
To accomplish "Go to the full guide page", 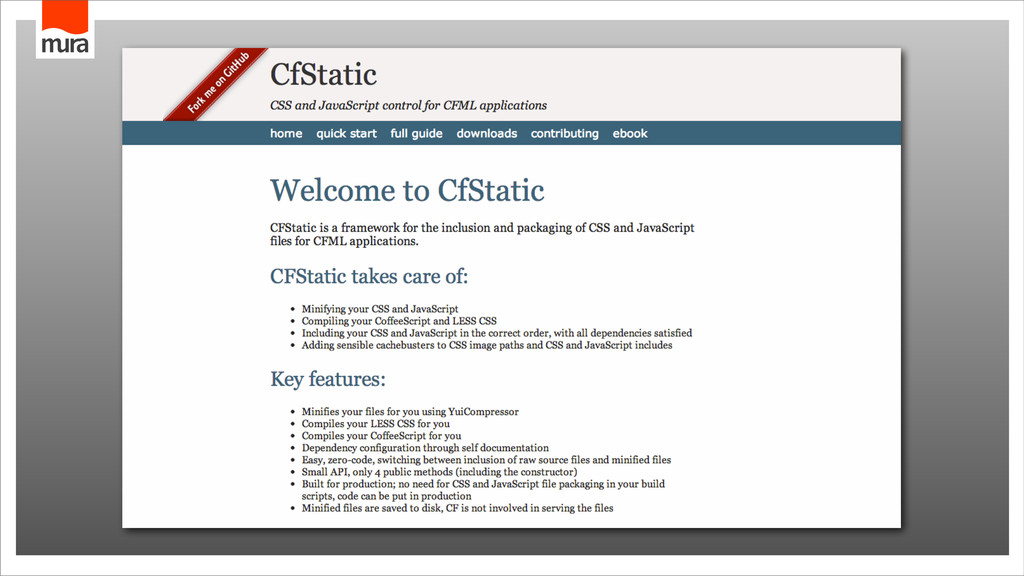I will (x=416, y=133).
